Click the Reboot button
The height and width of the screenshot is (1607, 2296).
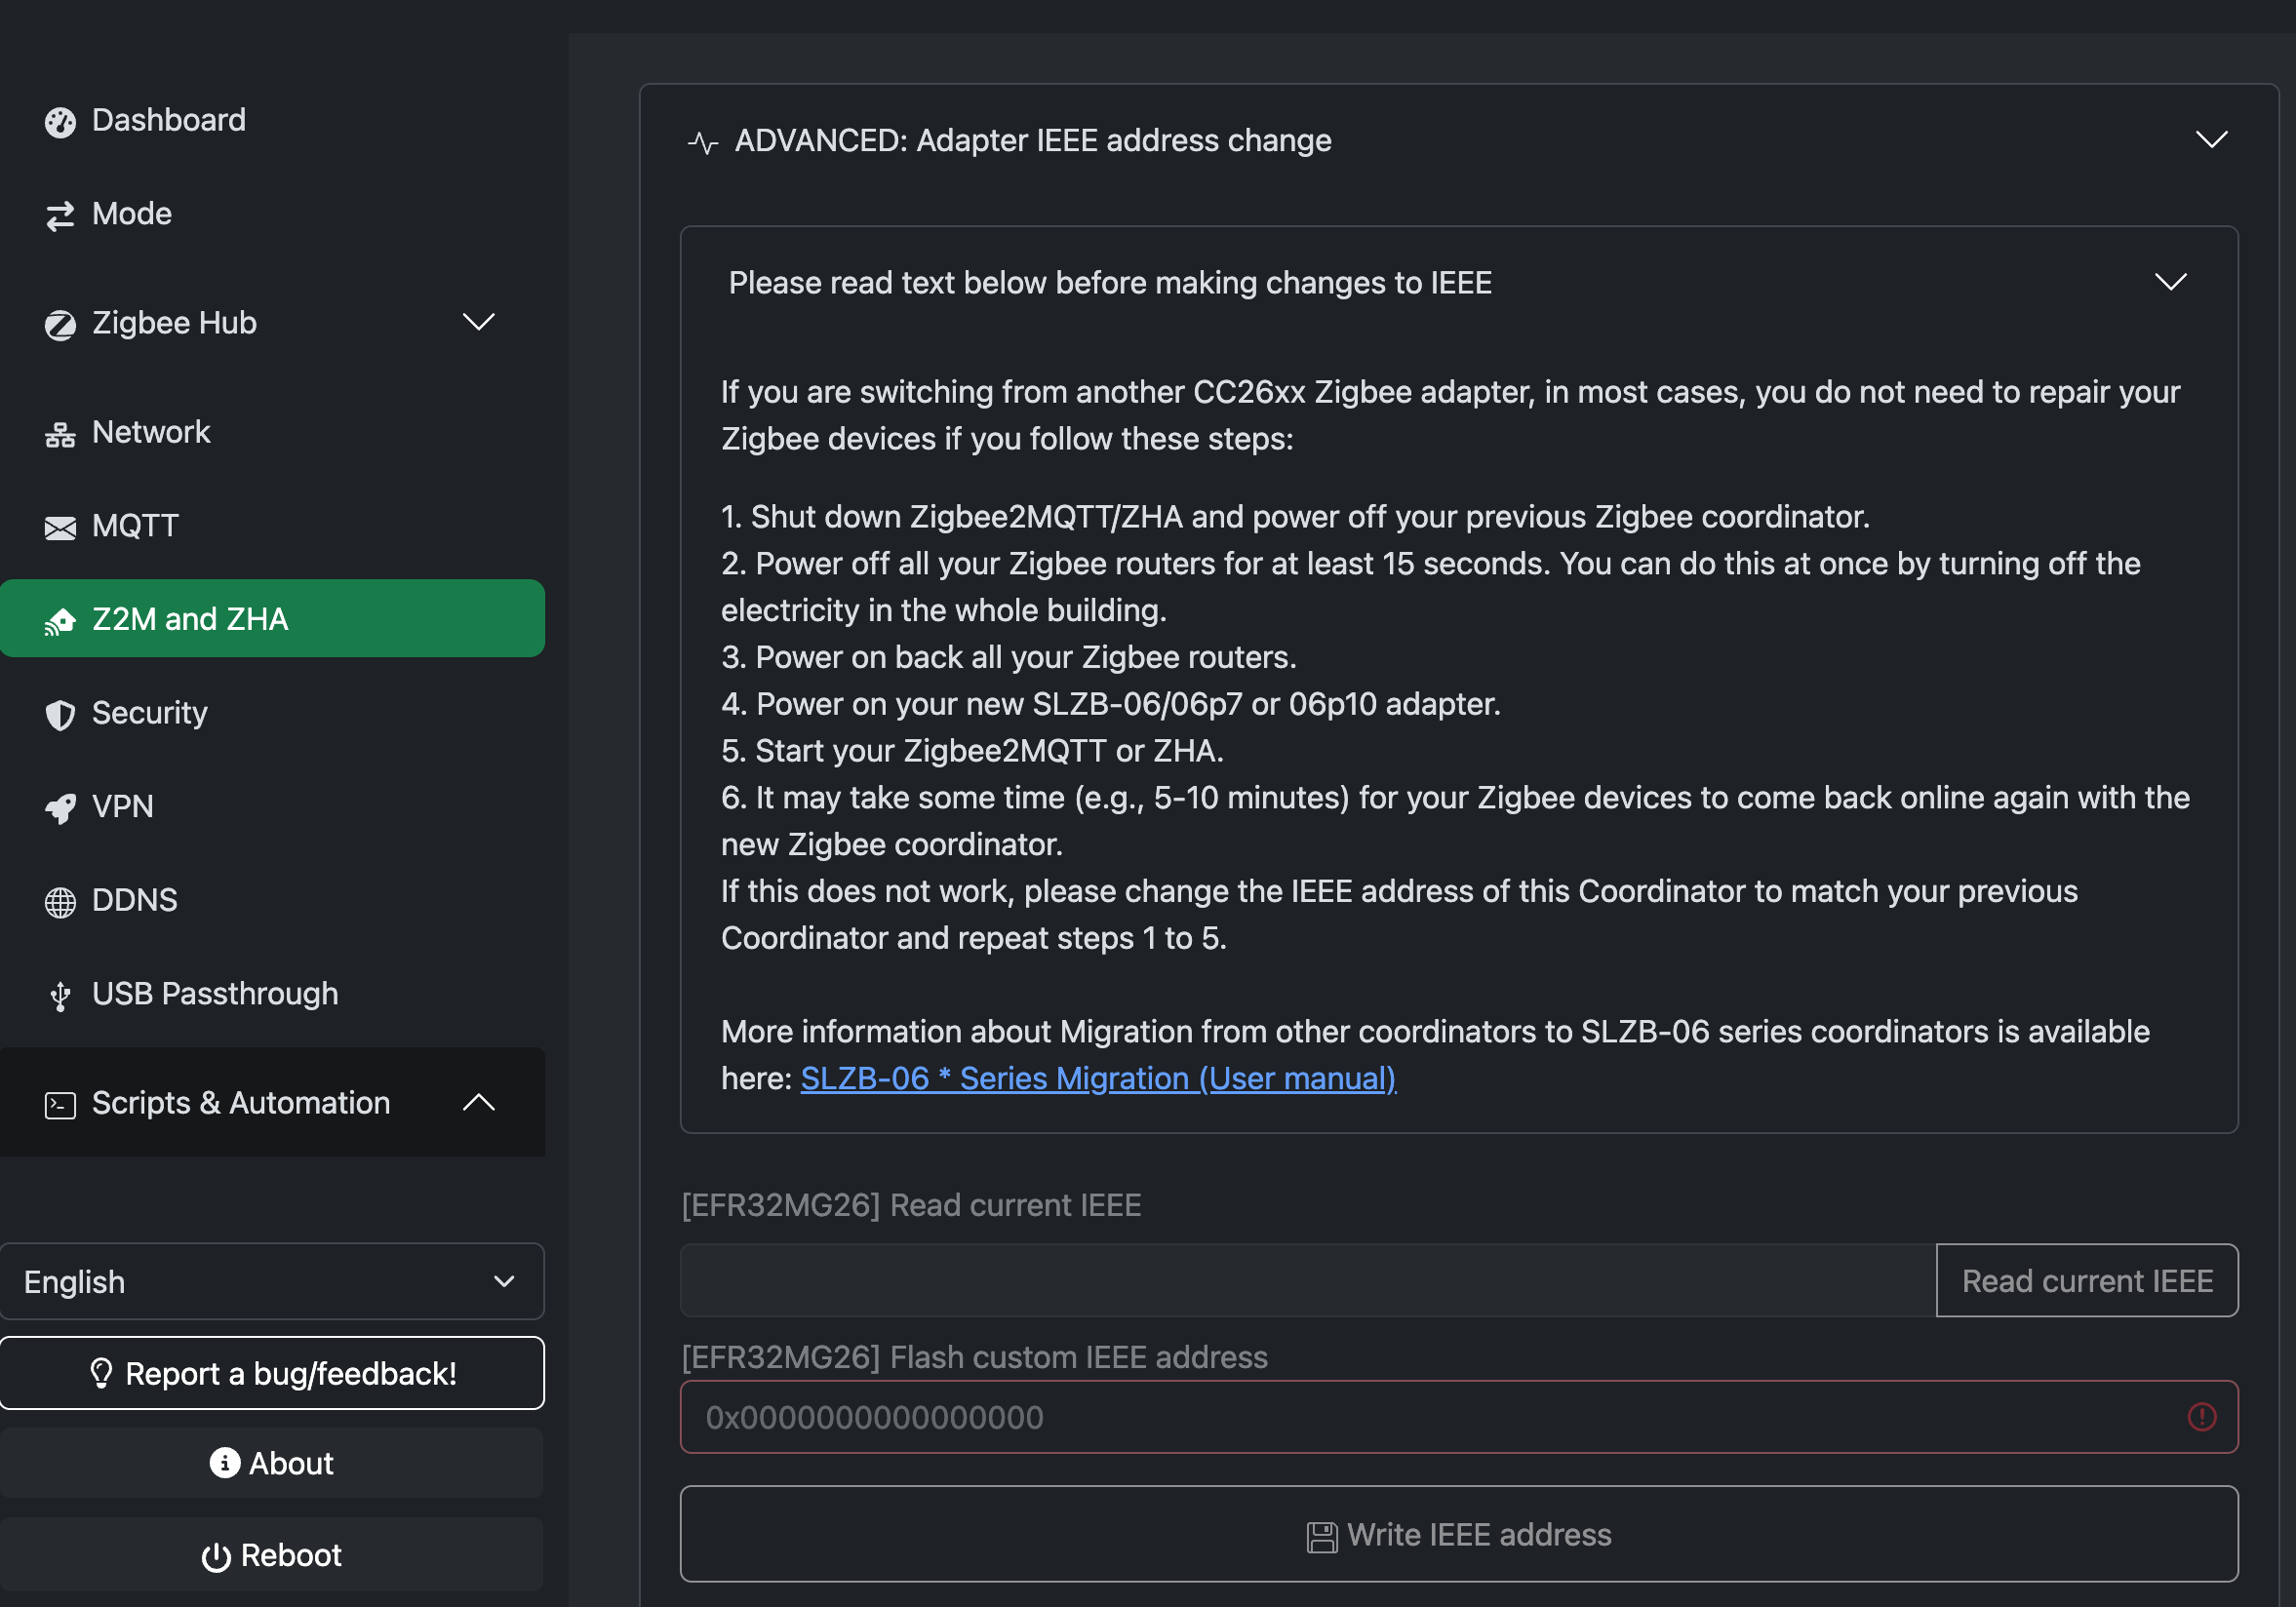coord(272,1555)
